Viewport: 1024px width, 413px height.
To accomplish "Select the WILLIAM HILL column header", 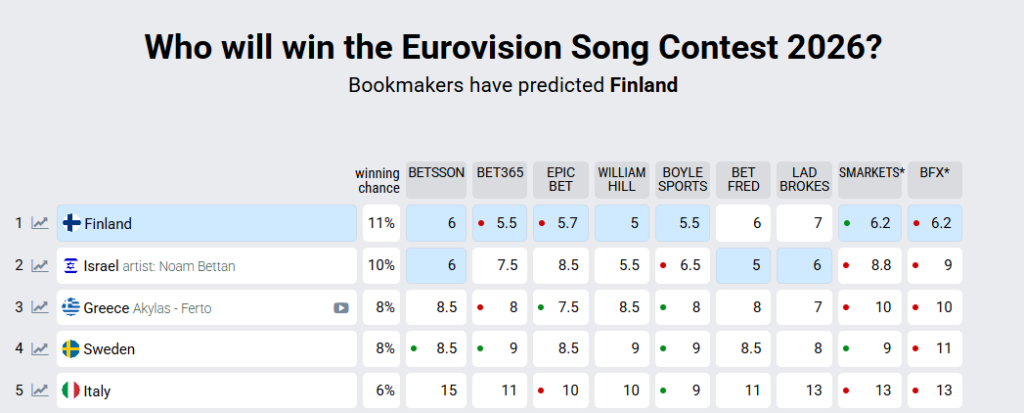I will point(622,179).
